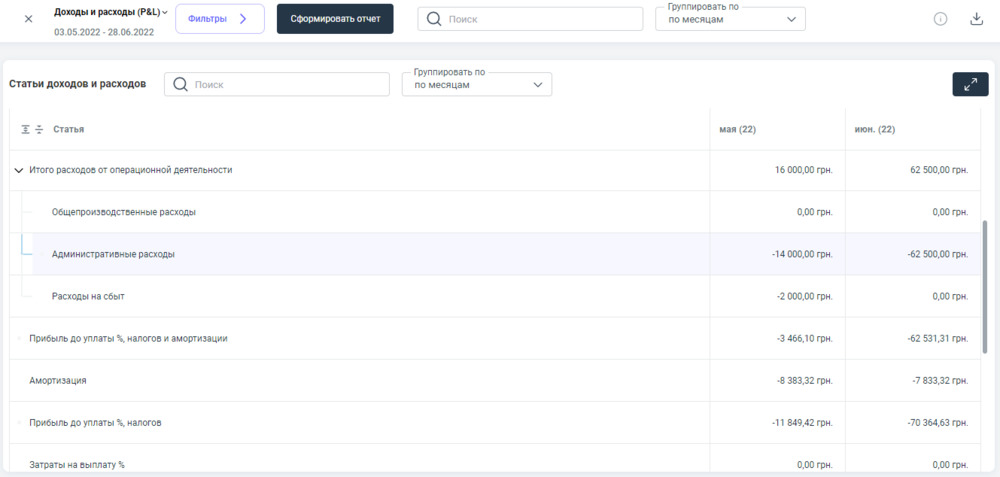Click the collapse all rows icon
This screenshot has height=477, width=1000.
[x=39, y=130]
